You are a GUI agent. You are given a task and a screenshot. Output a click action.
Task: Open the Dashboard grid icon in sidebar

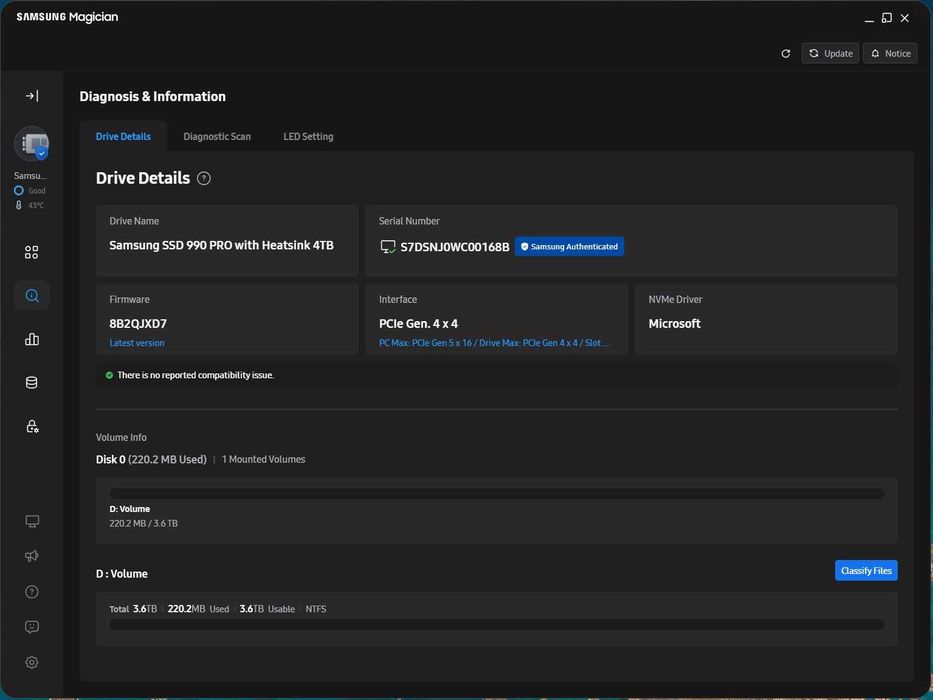pyautogui.click(x=32, y=252)
